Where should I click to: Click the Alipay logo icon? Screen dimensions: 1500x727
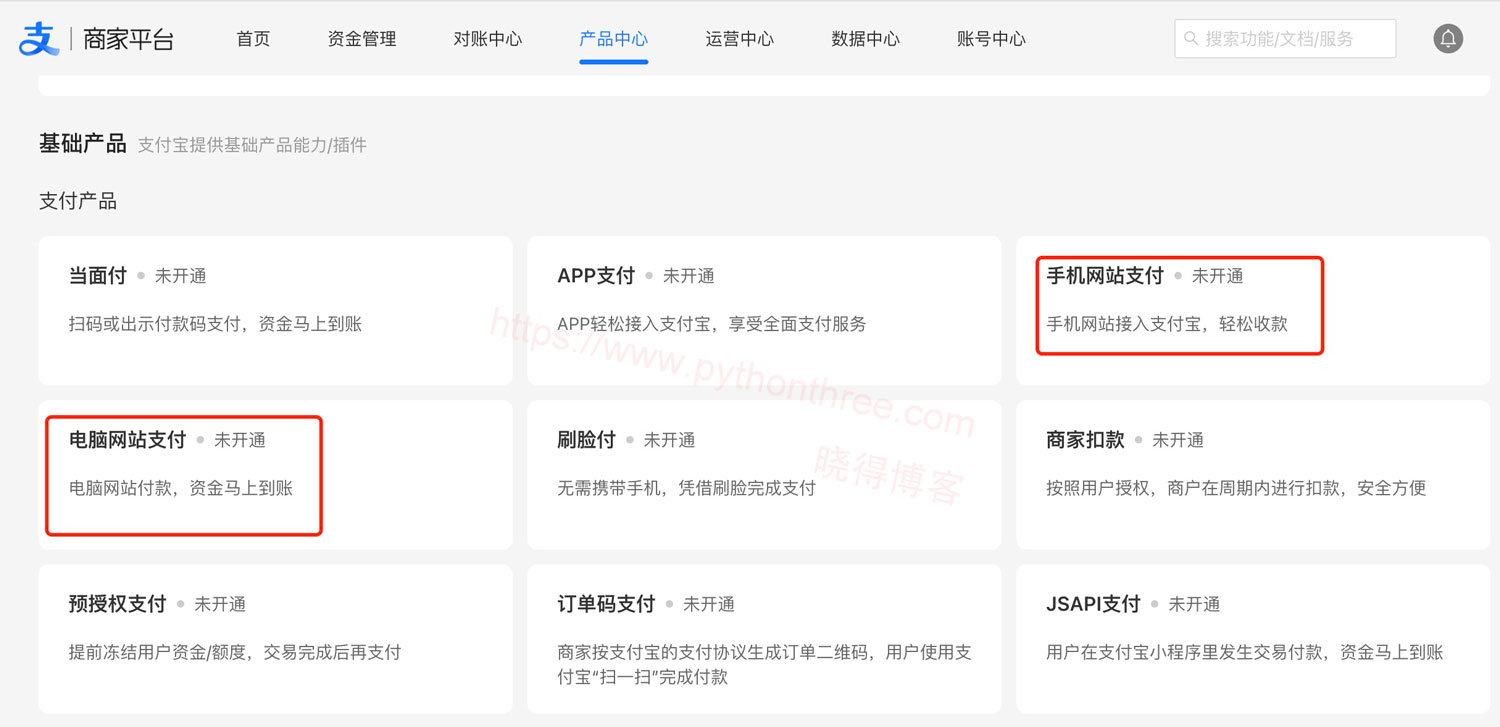pos(38,38)
